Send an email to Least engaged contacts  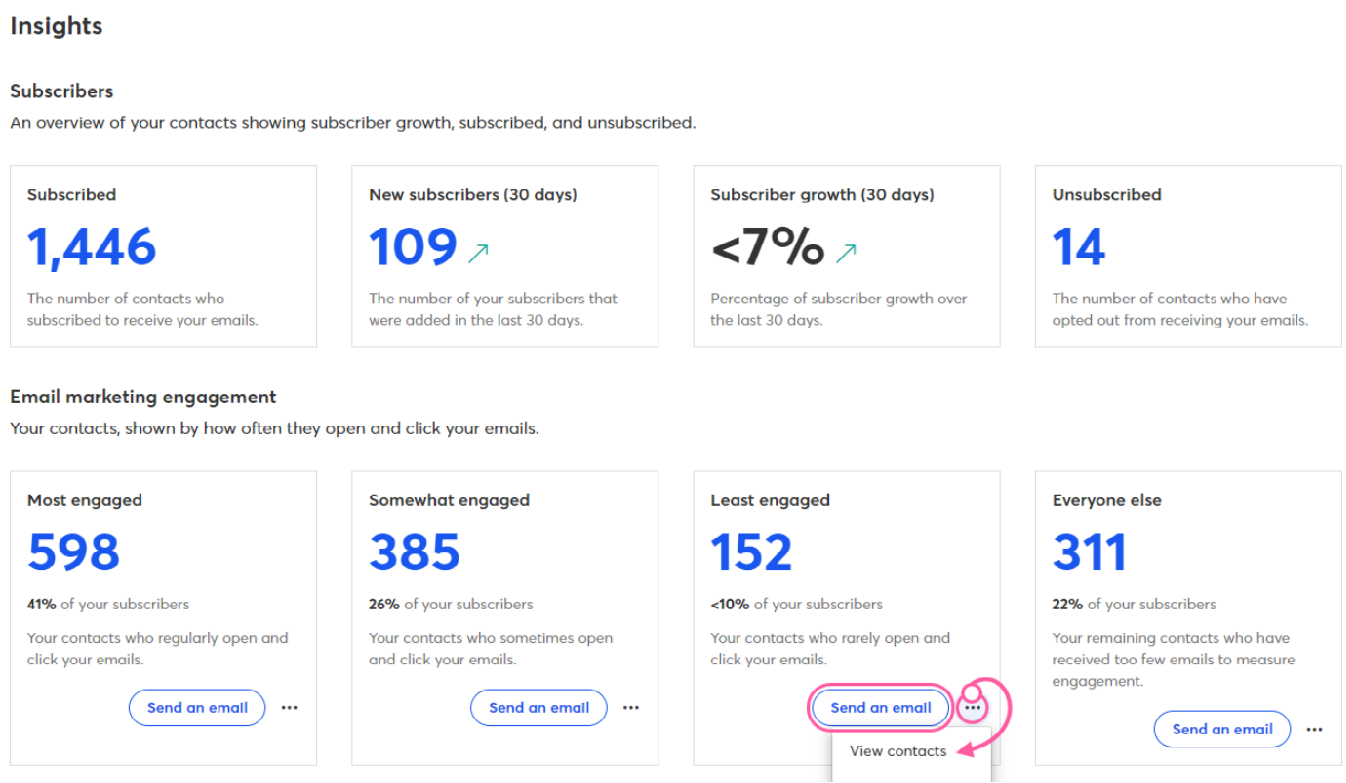pyautogui.click(x=881, y=707)
